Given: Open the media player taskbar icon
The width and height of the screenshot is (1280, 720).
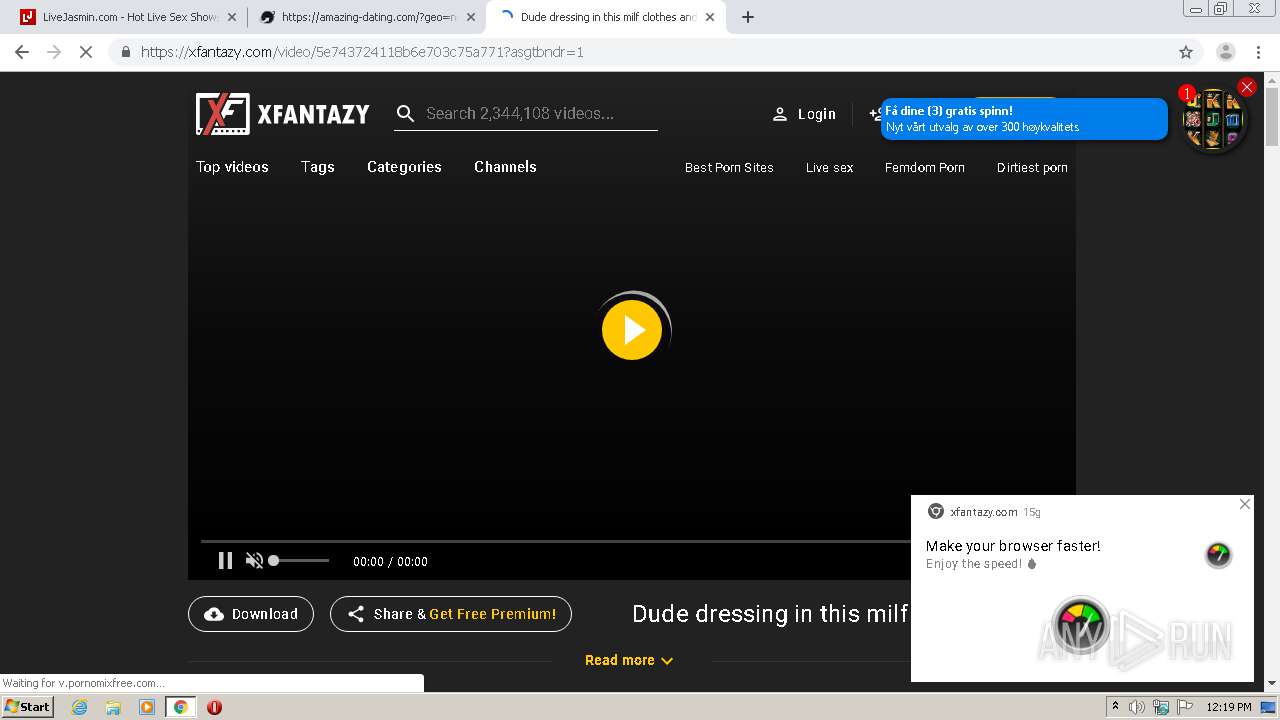Looking at the screenshot, I should pyautogui.click(x=147, y=707).
